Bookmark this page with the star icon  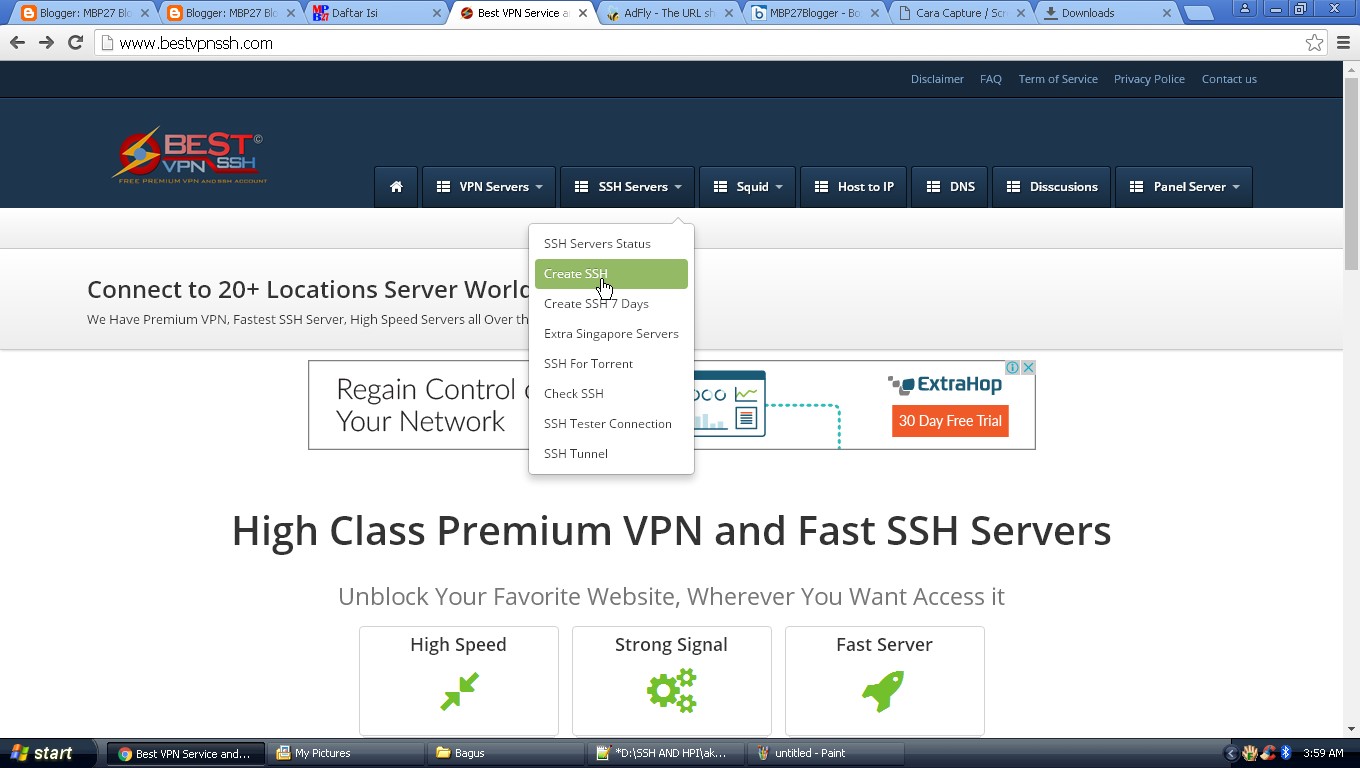coord(1314,43)
